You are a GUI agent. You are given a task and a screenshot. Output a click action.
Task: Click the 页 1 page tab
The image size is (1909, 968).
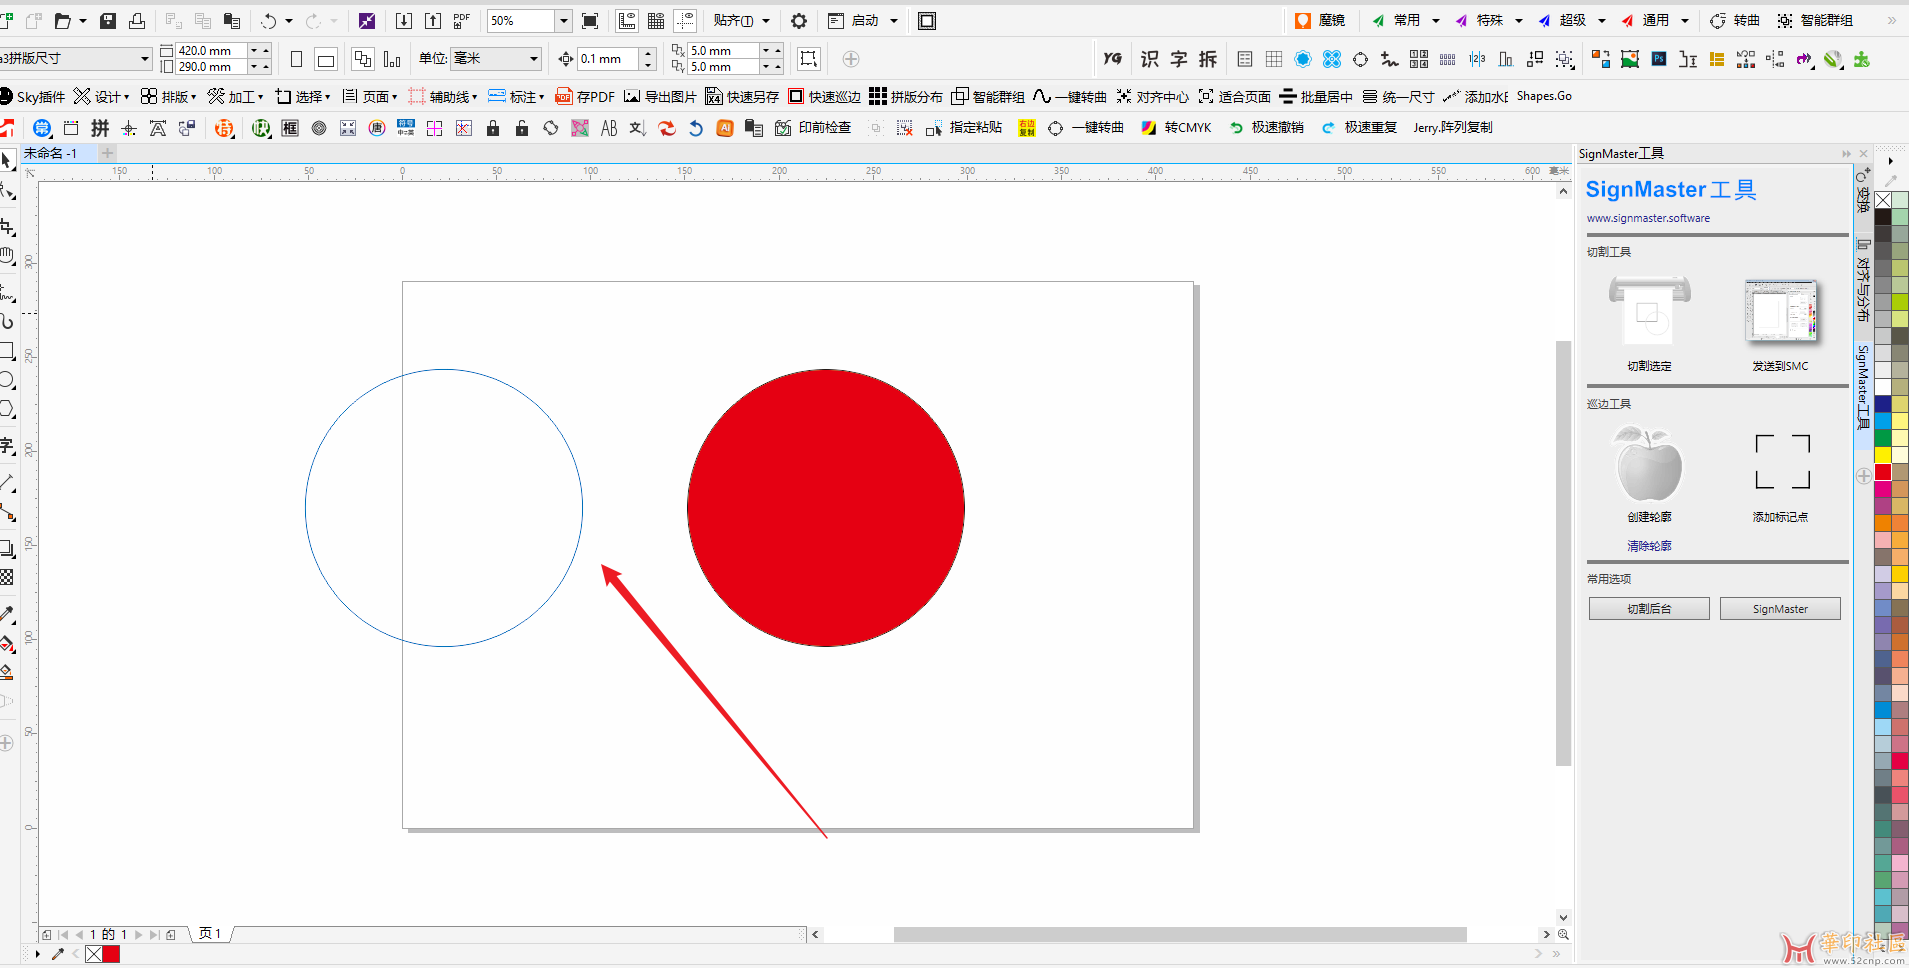click(x=210, y=934)
